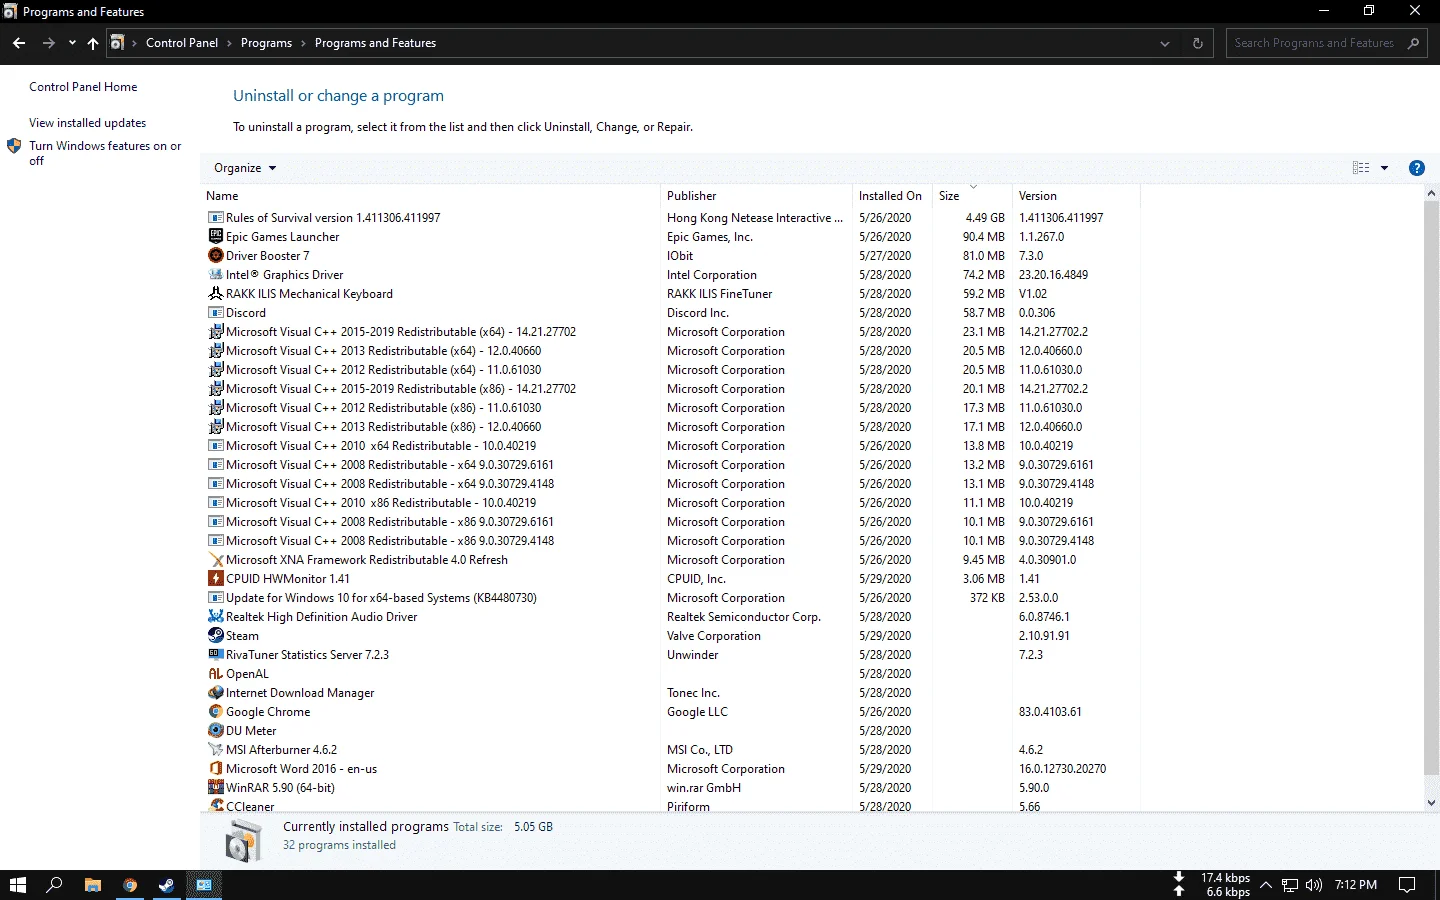Change the view layout button
This screenshot has height=900, width=1440.
[1361, 168]
